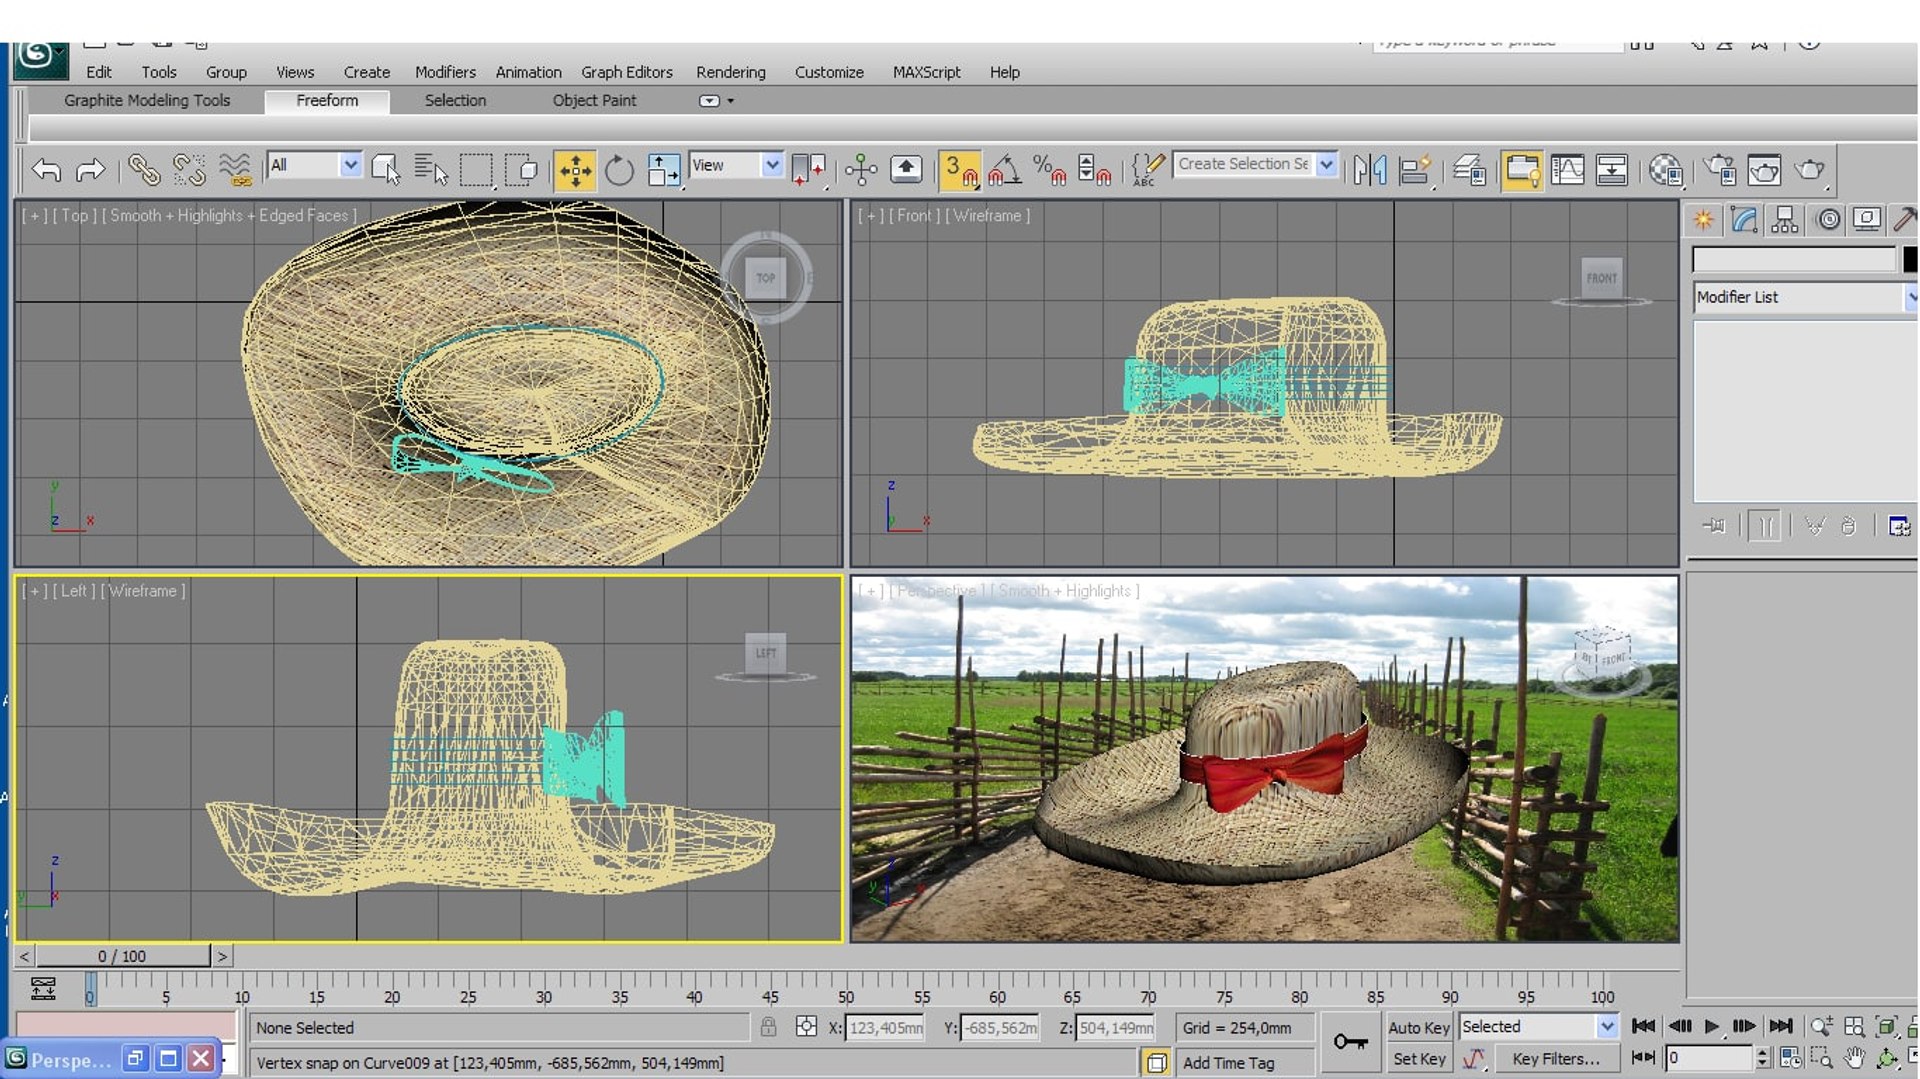Toggle the selection lock padlock

click(768, 1027)
